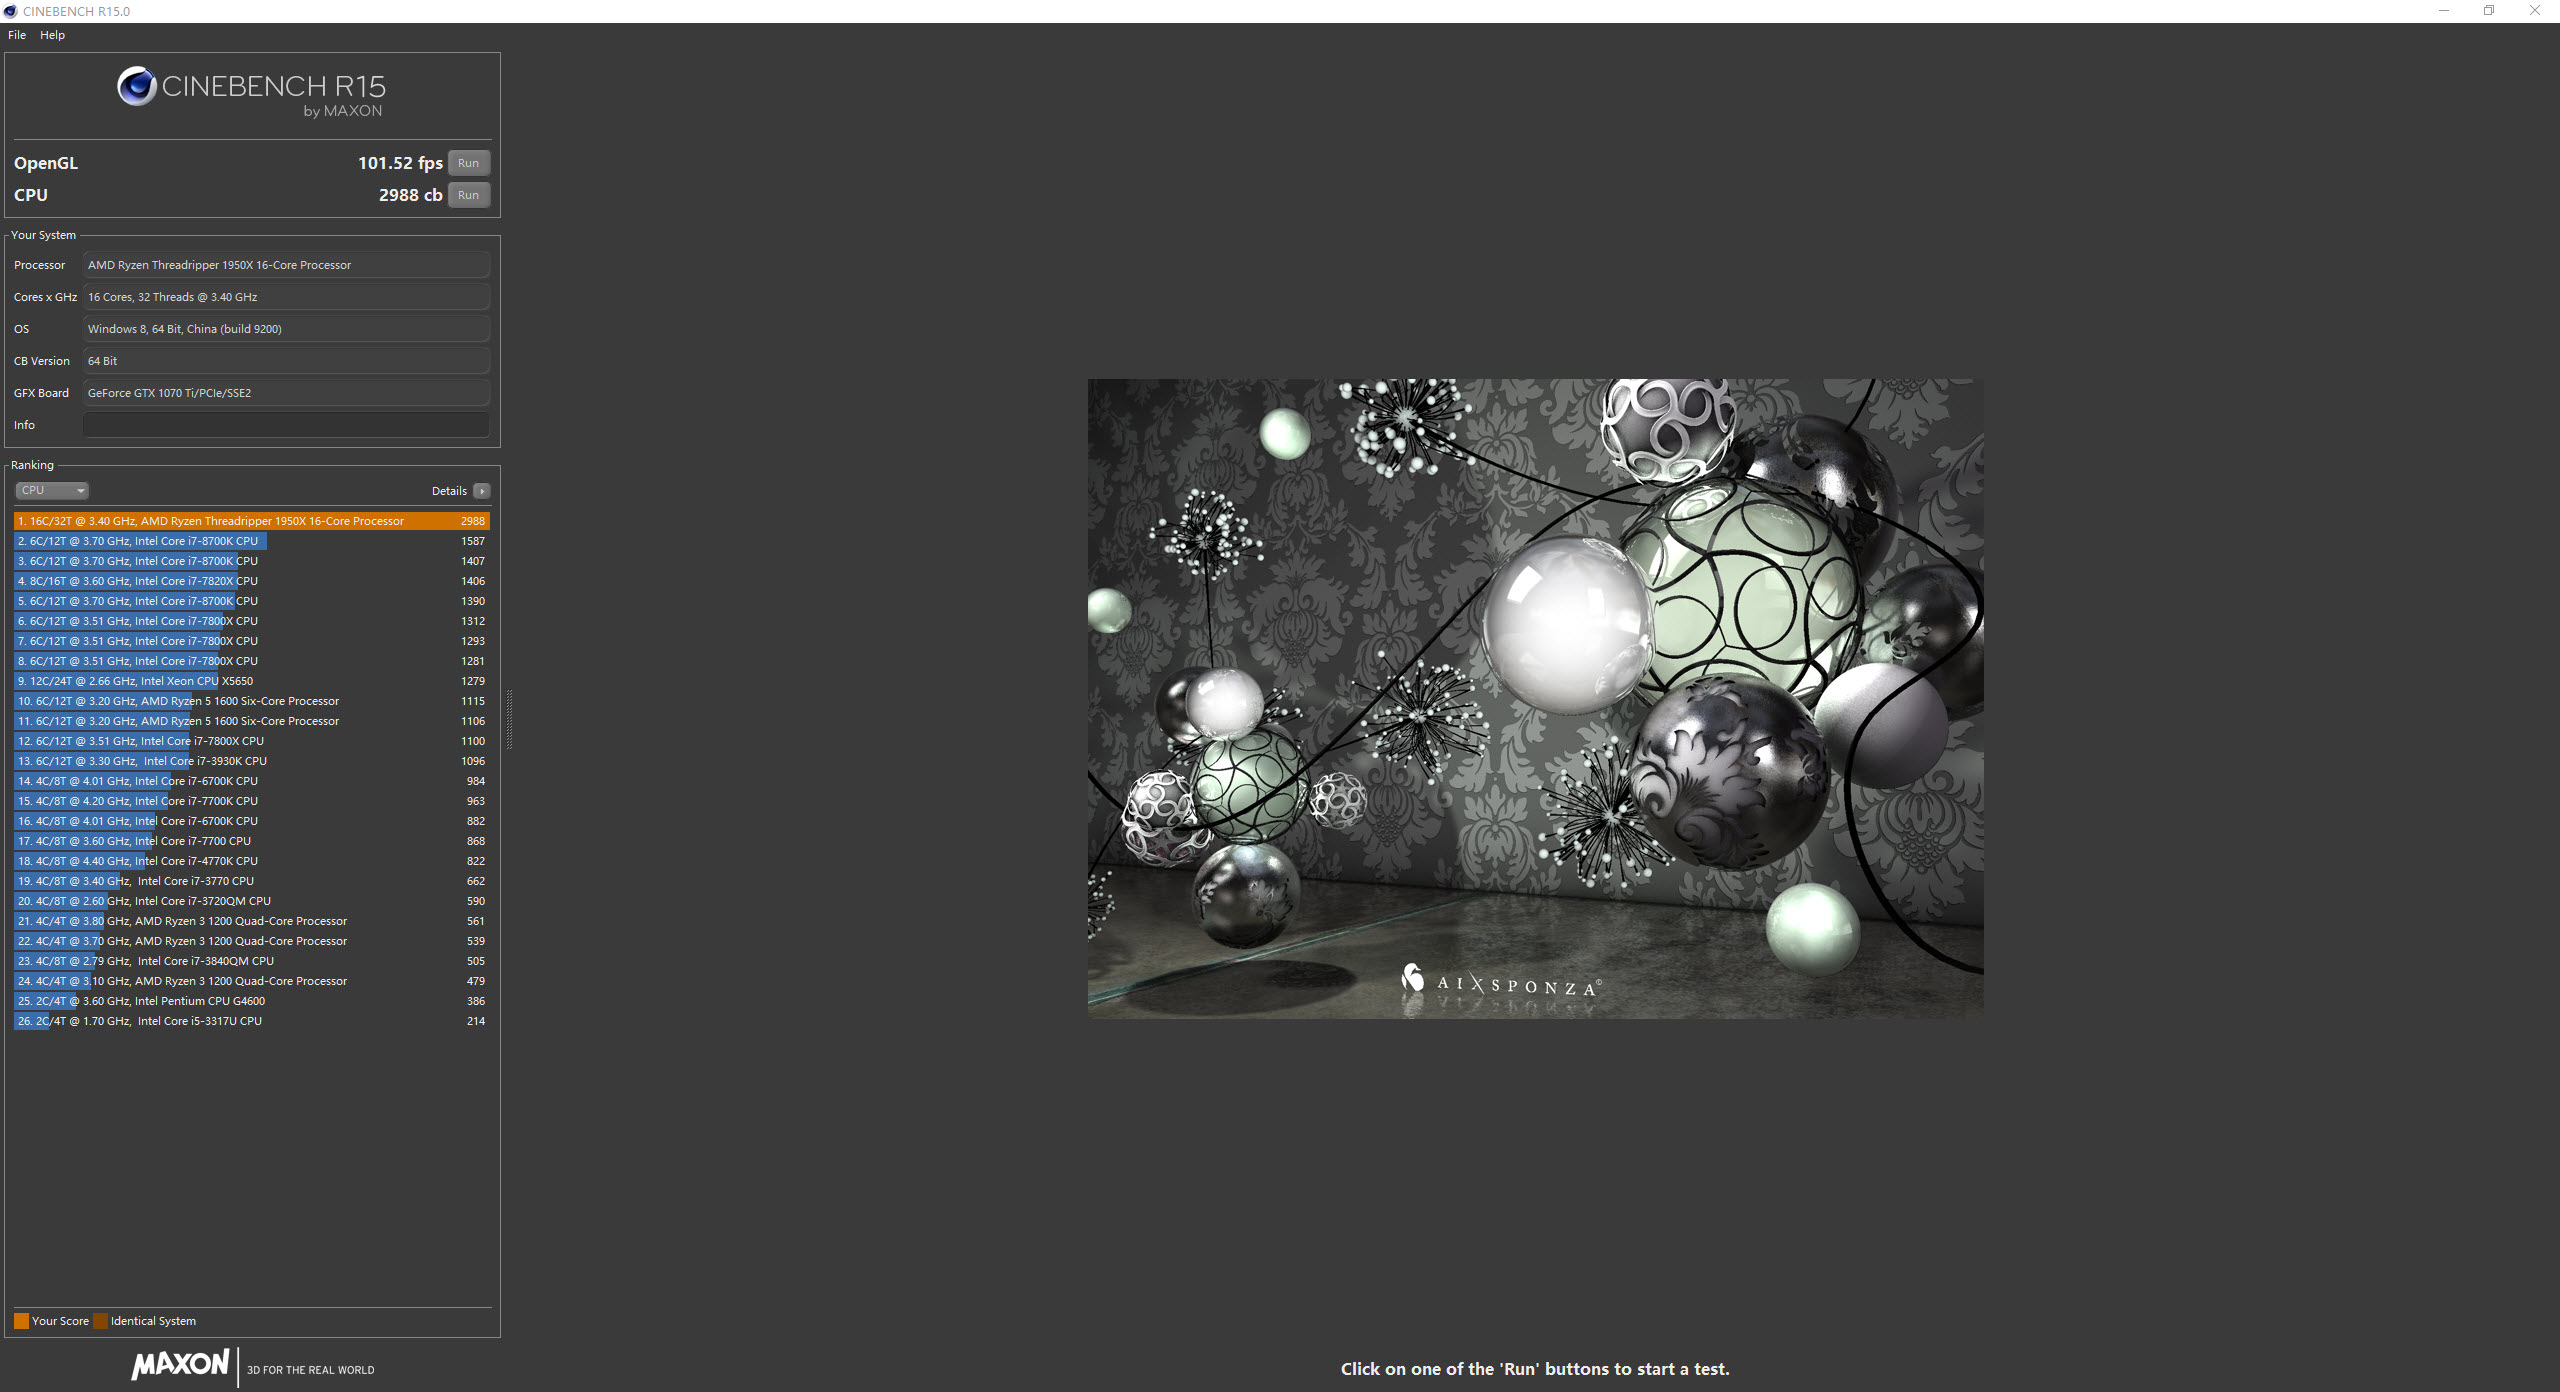Click the MAXON logo at bottom
The height and width of the screenshot is (1392, 2560).
(x=181, y=1365)
